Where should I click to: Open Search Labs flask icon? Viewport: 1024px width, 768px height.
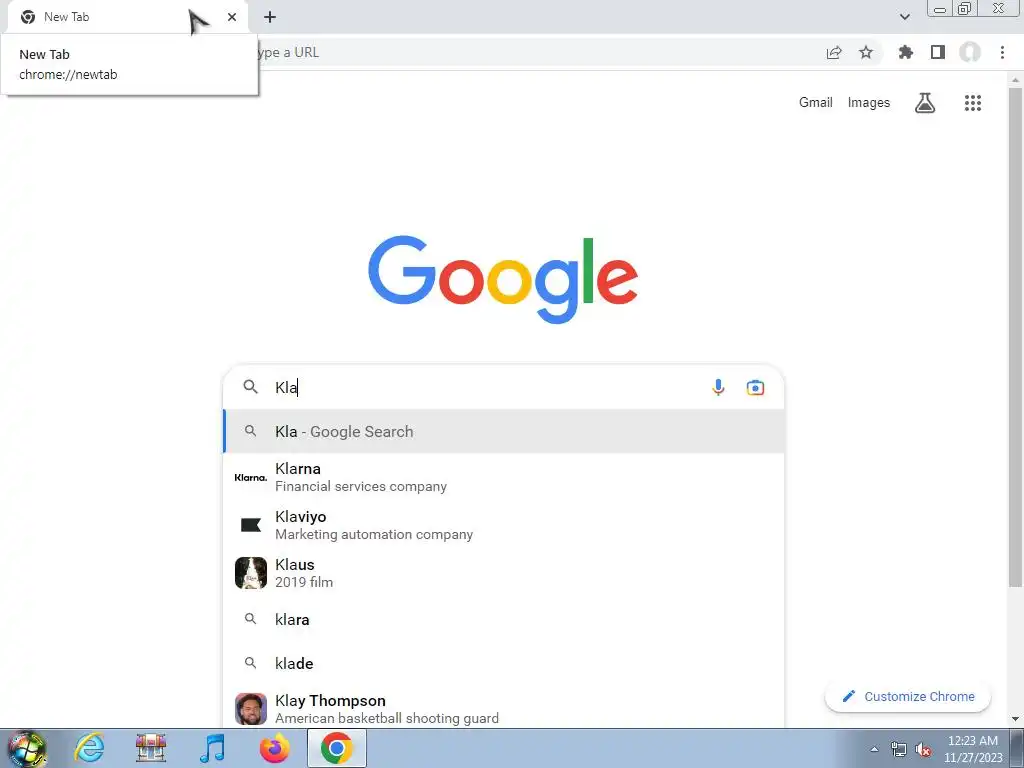pos(925,103)
